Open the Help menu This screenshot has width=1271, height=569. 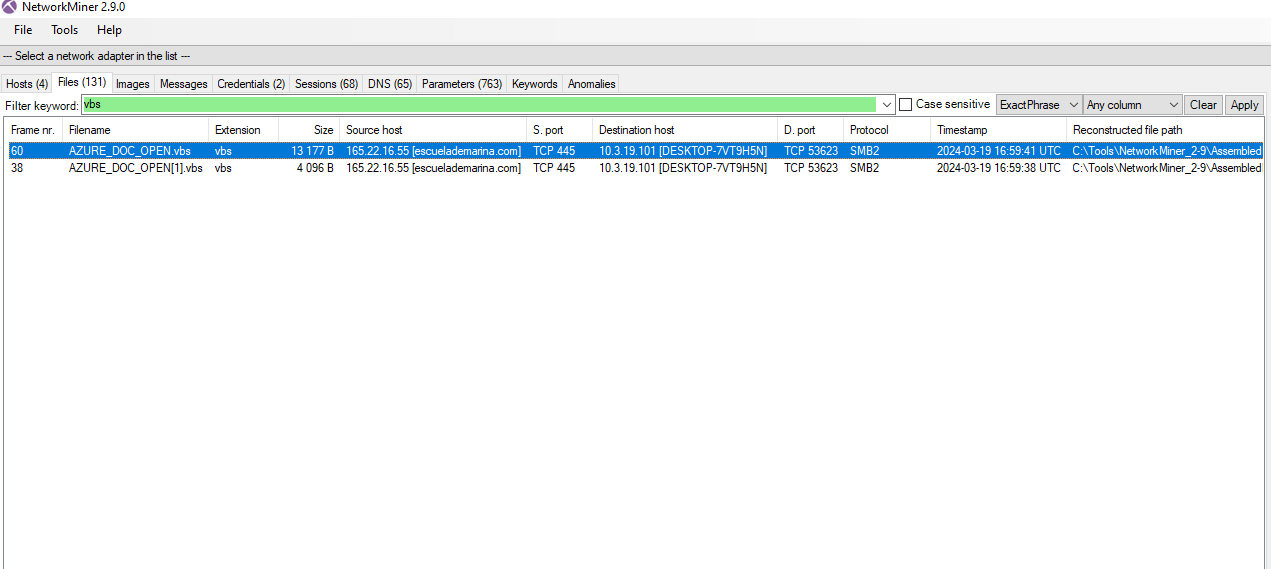(109, 30)
